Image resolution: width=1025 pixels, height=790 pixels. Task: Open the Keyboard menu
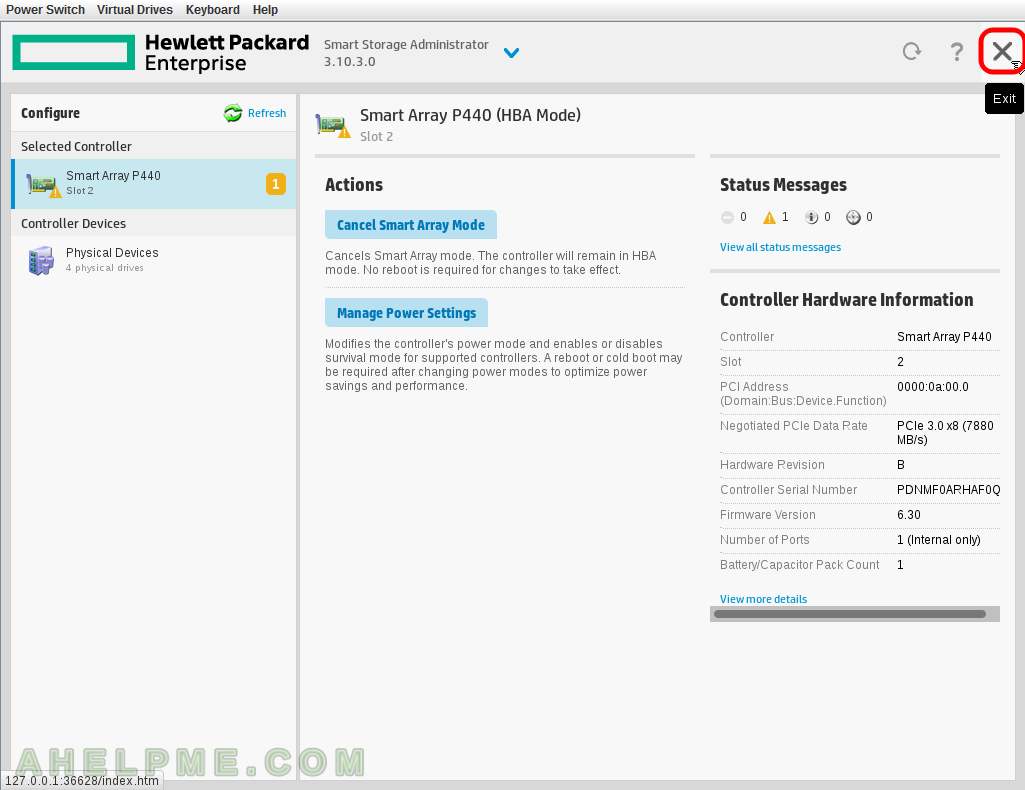[x=212, y=10]
